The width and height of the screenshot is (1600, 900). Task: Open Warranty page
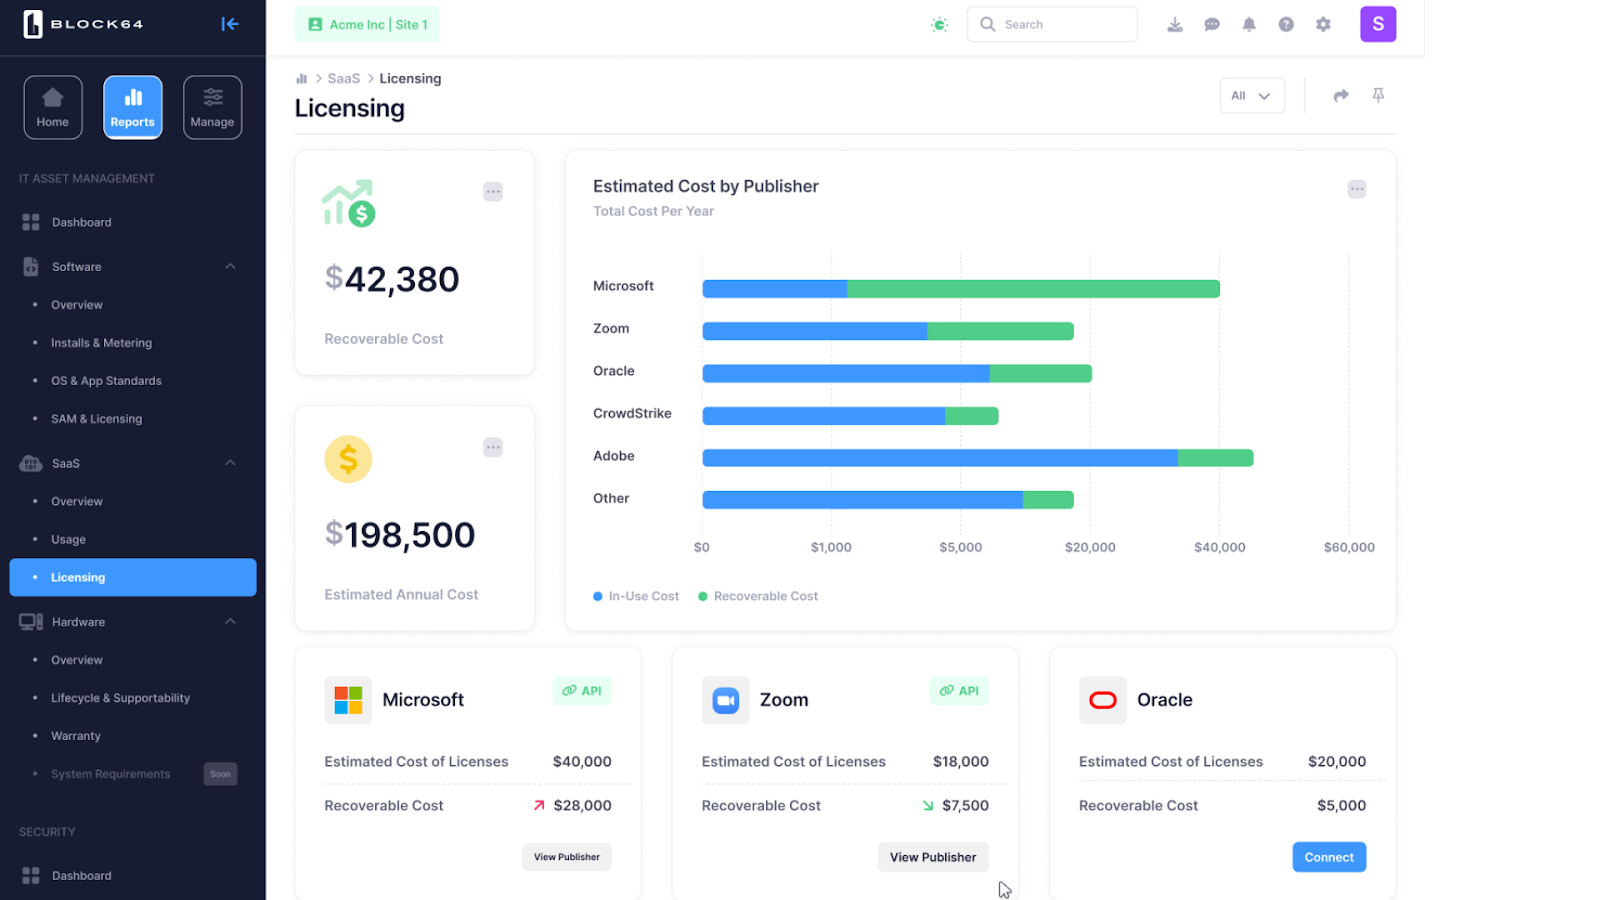tap(76, 736)
